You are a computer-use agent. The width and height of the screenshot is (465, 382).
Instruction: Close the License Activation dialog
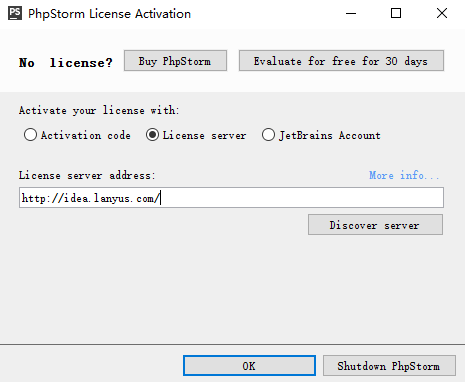click(x=442, y=13)
